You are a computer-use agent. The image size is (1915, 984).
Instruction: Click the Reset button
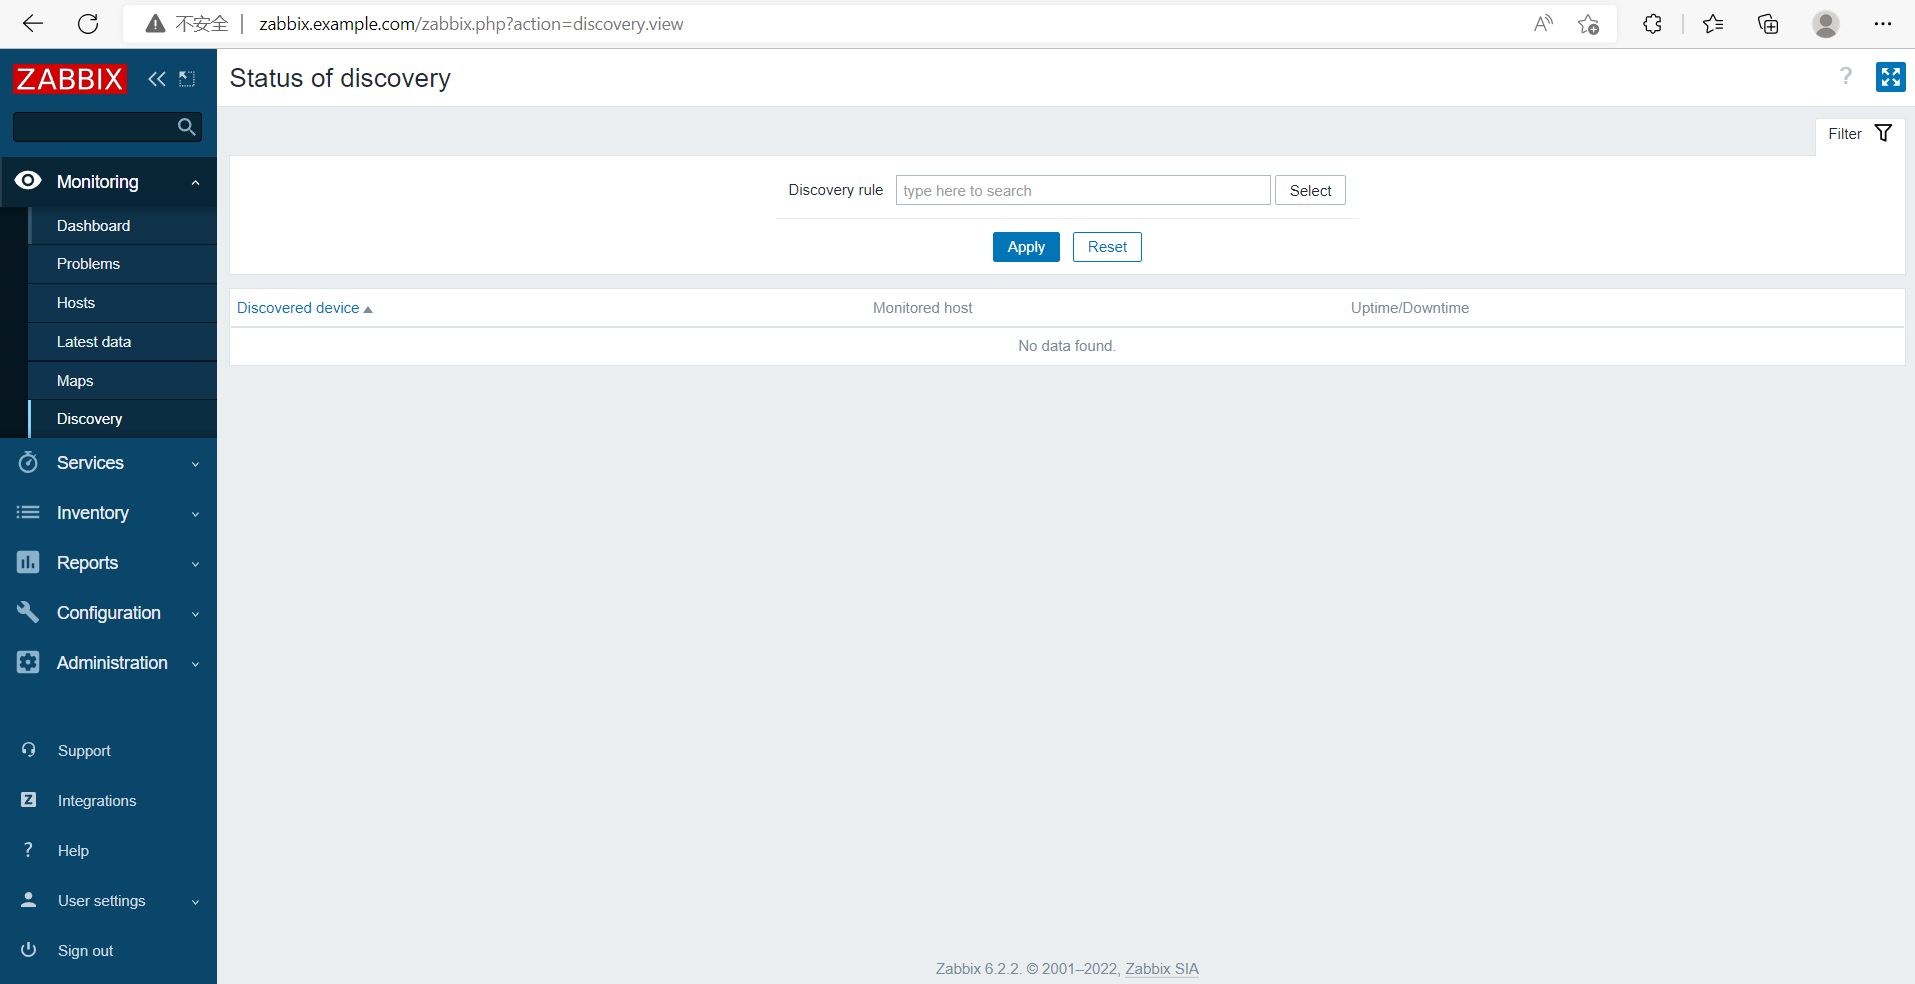pyautogui.click(x=1107, y=247)
